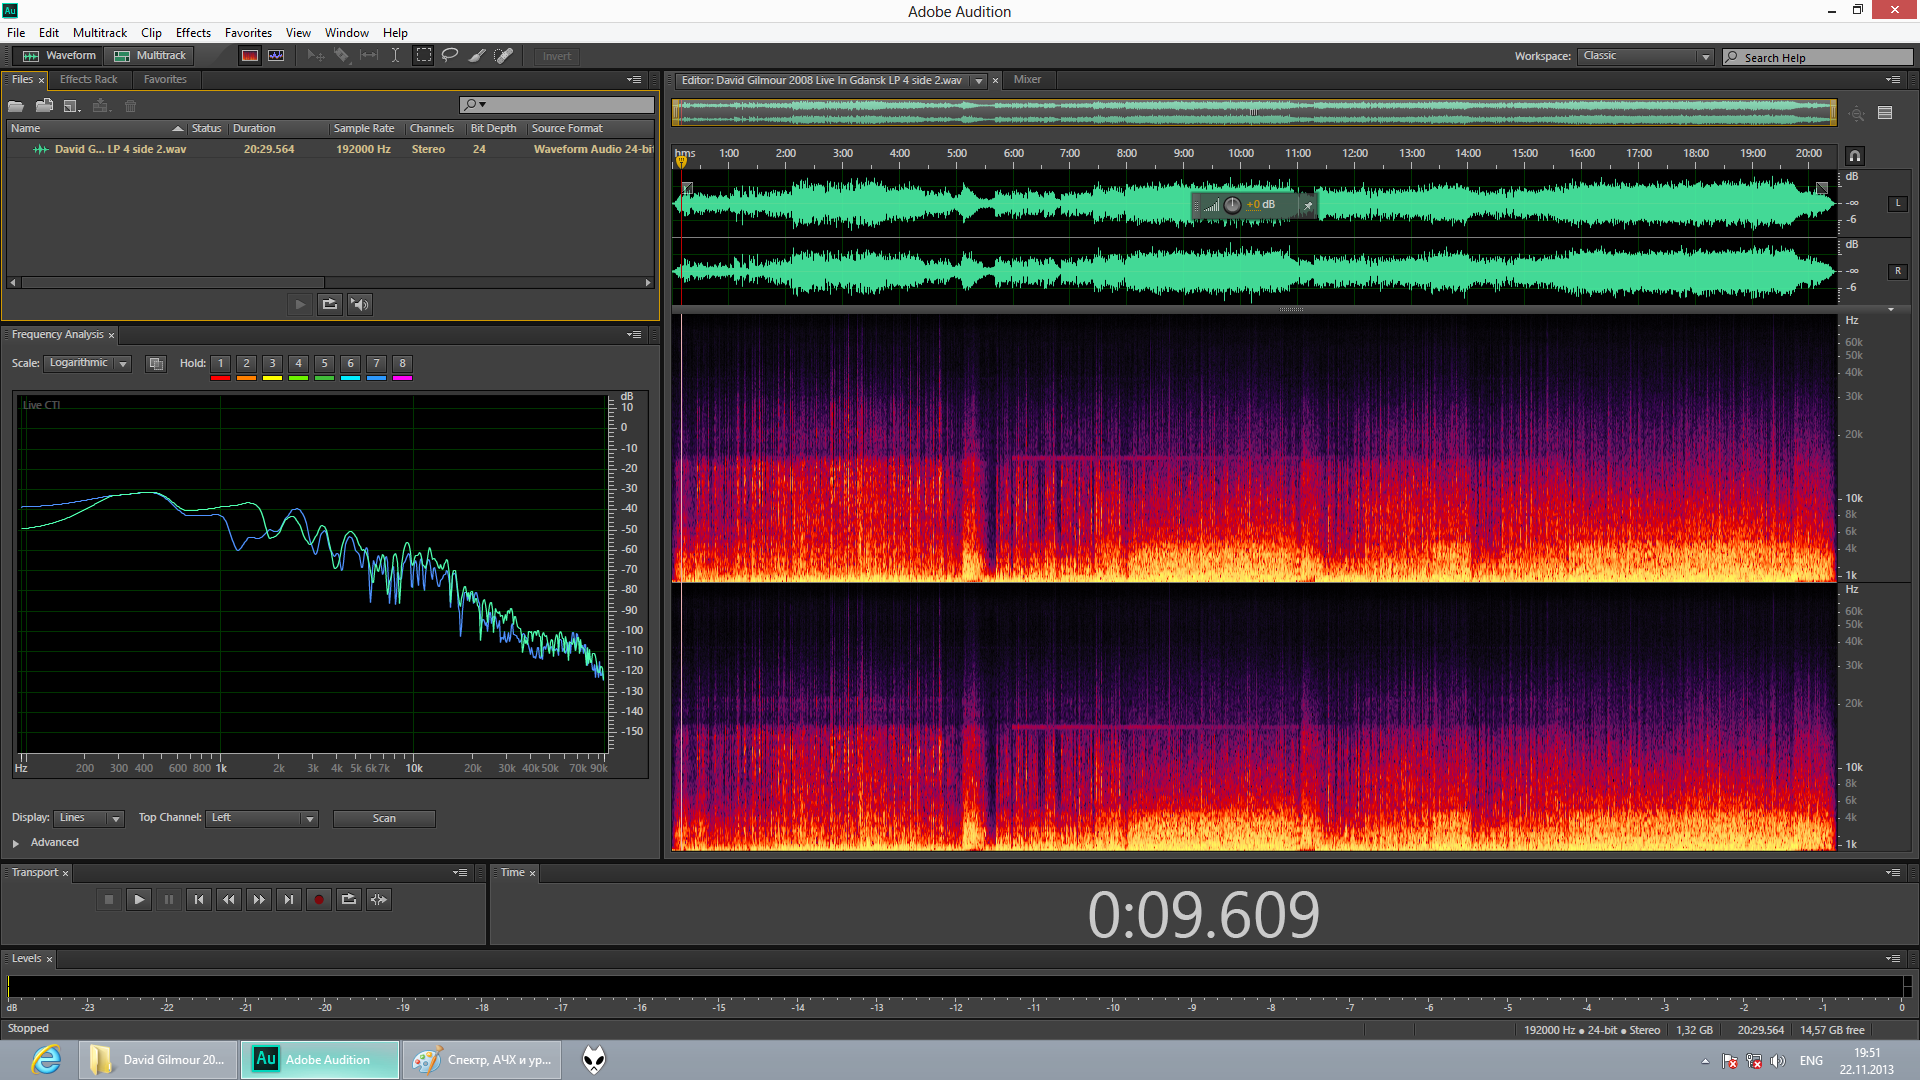Open the Transport panel options menu
The image size is (1920, 1080).
[x=460, y=873]
